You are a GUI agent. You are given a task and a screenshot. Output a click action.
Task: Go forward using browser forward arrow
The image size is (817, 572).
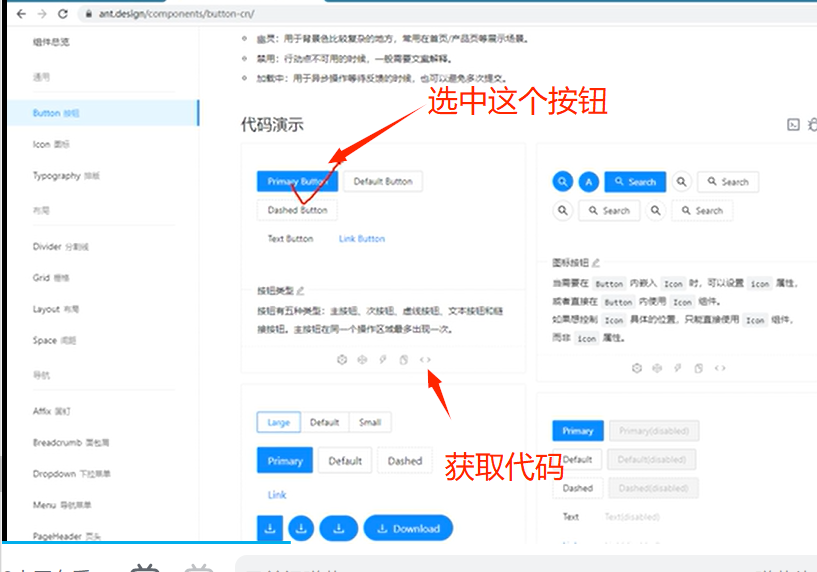[x=42, y=14]
